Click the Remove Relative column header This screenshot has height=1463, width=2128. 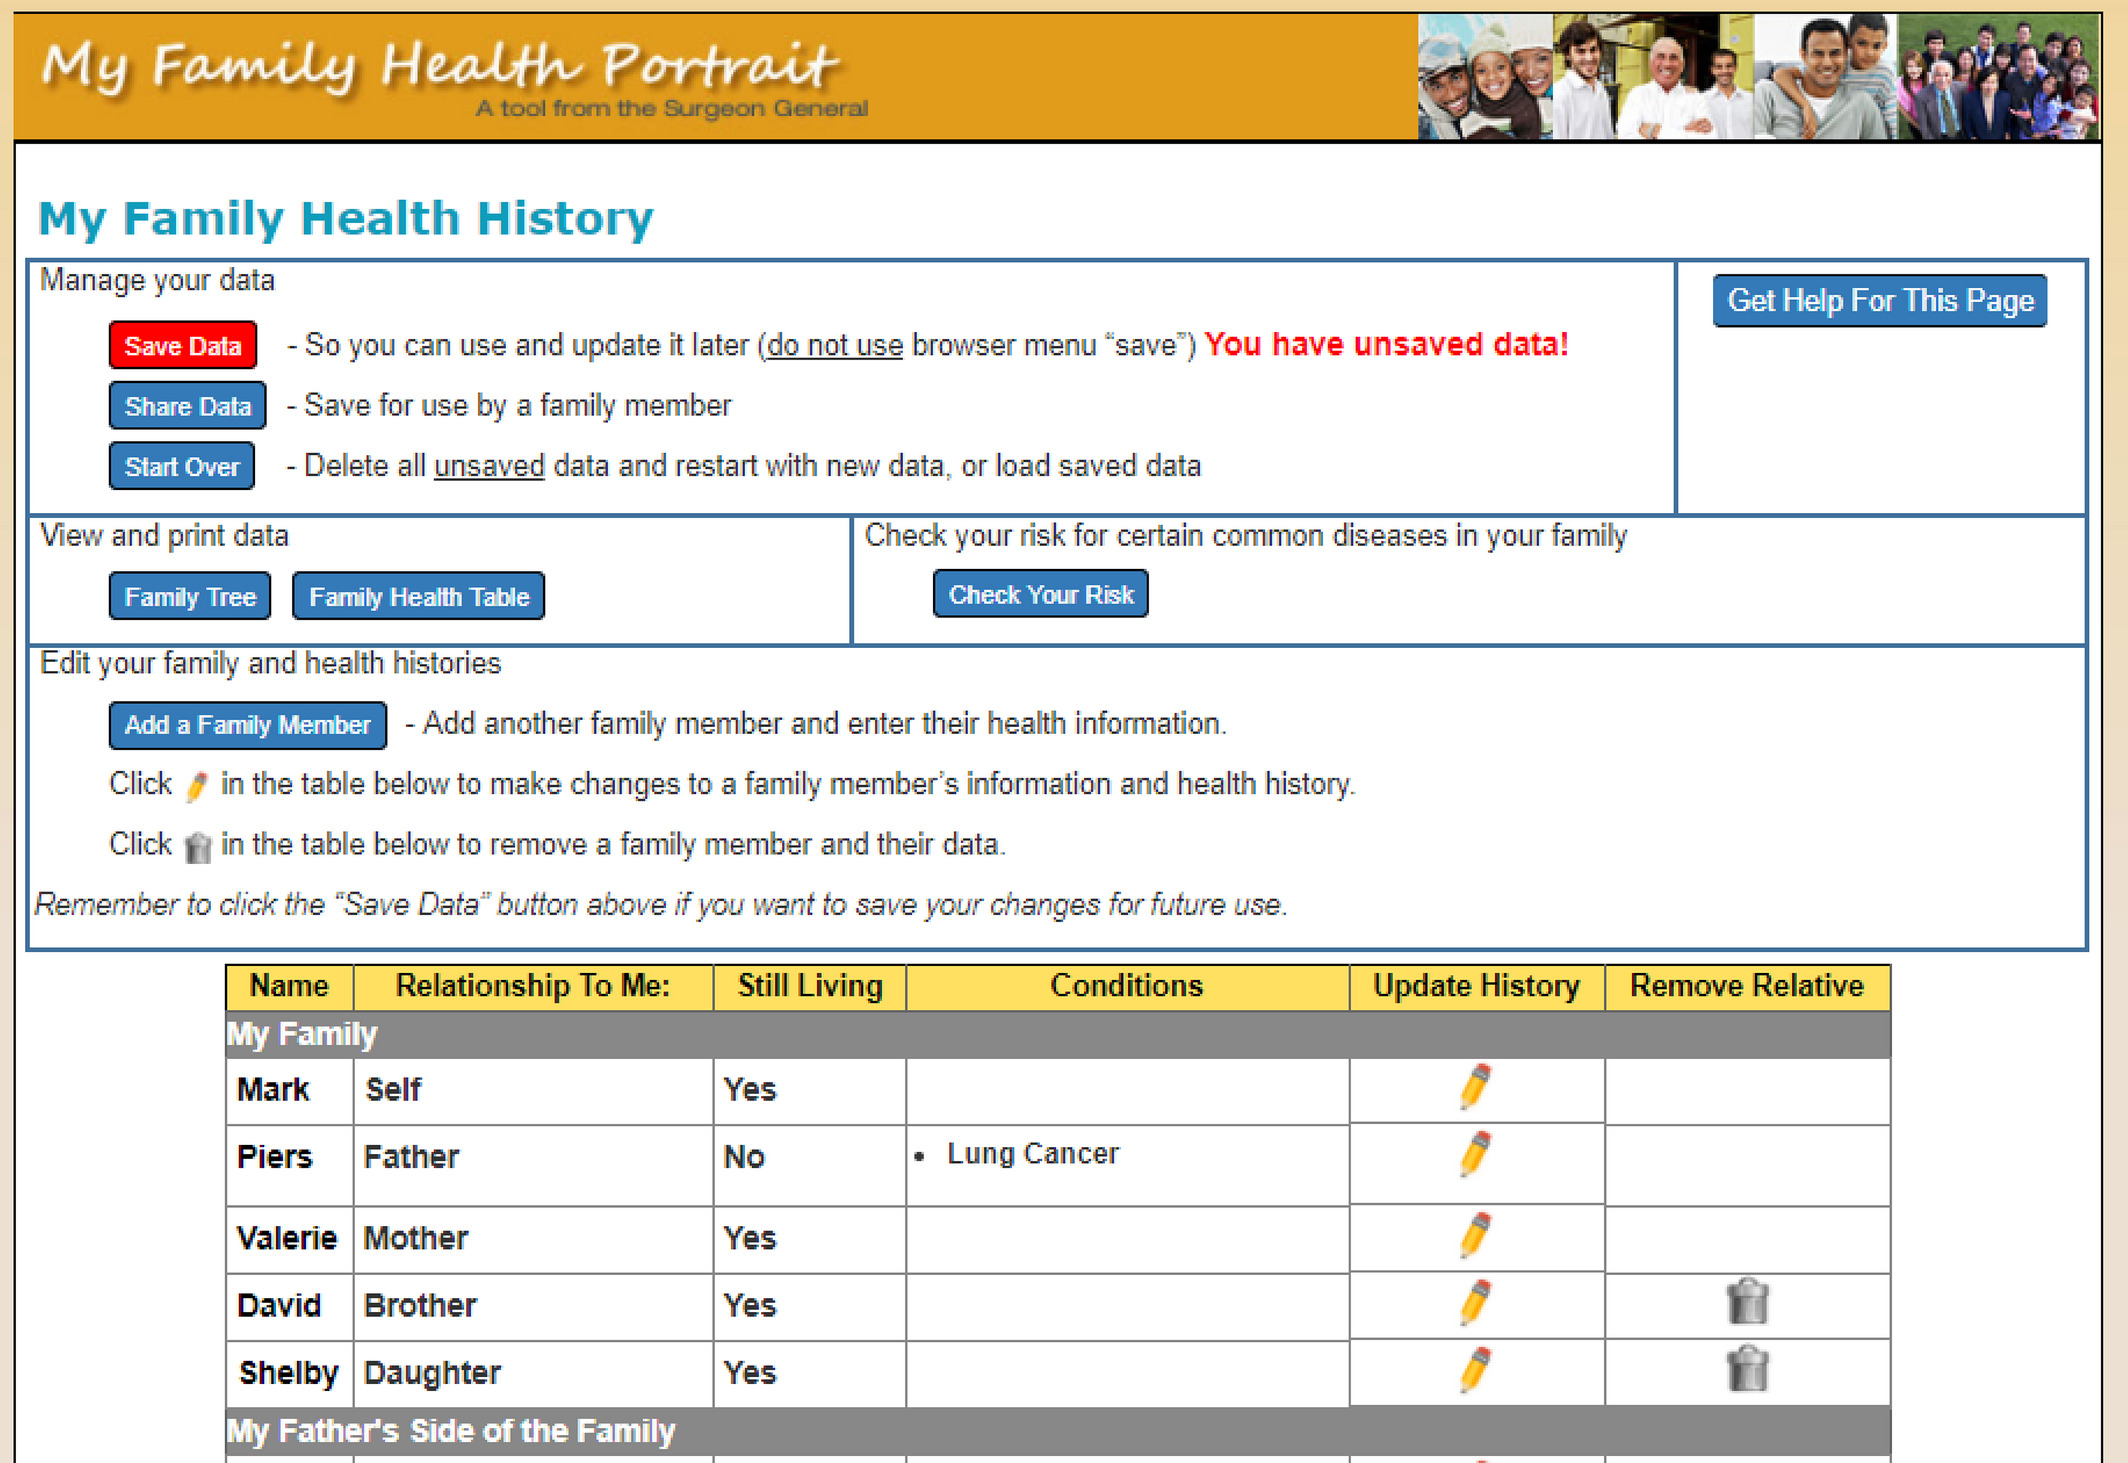pos(1747,986)
